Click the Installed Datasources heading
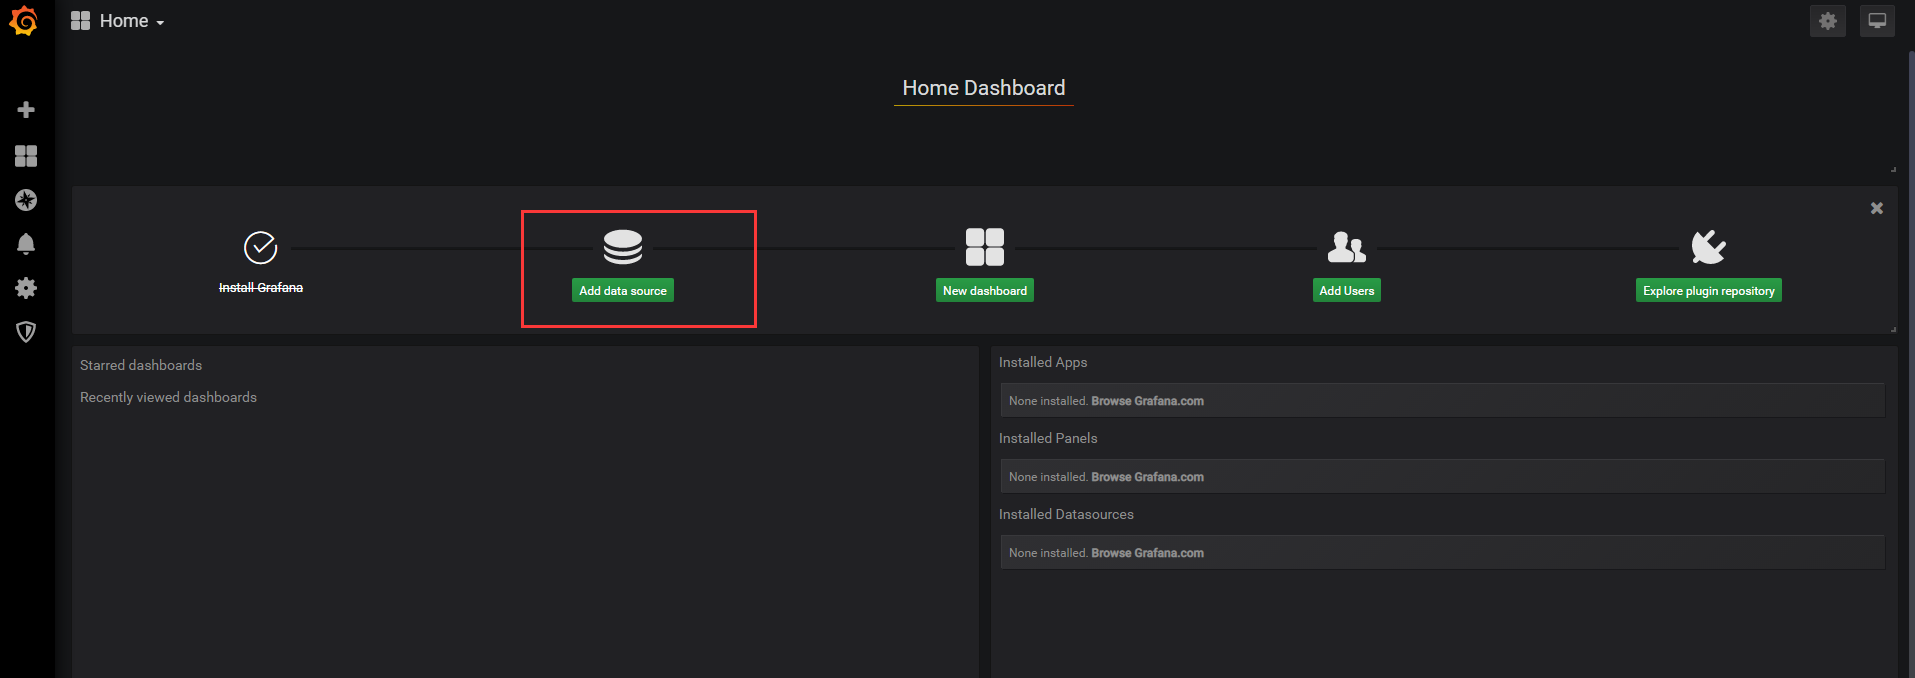 (x=1066, y=514)
